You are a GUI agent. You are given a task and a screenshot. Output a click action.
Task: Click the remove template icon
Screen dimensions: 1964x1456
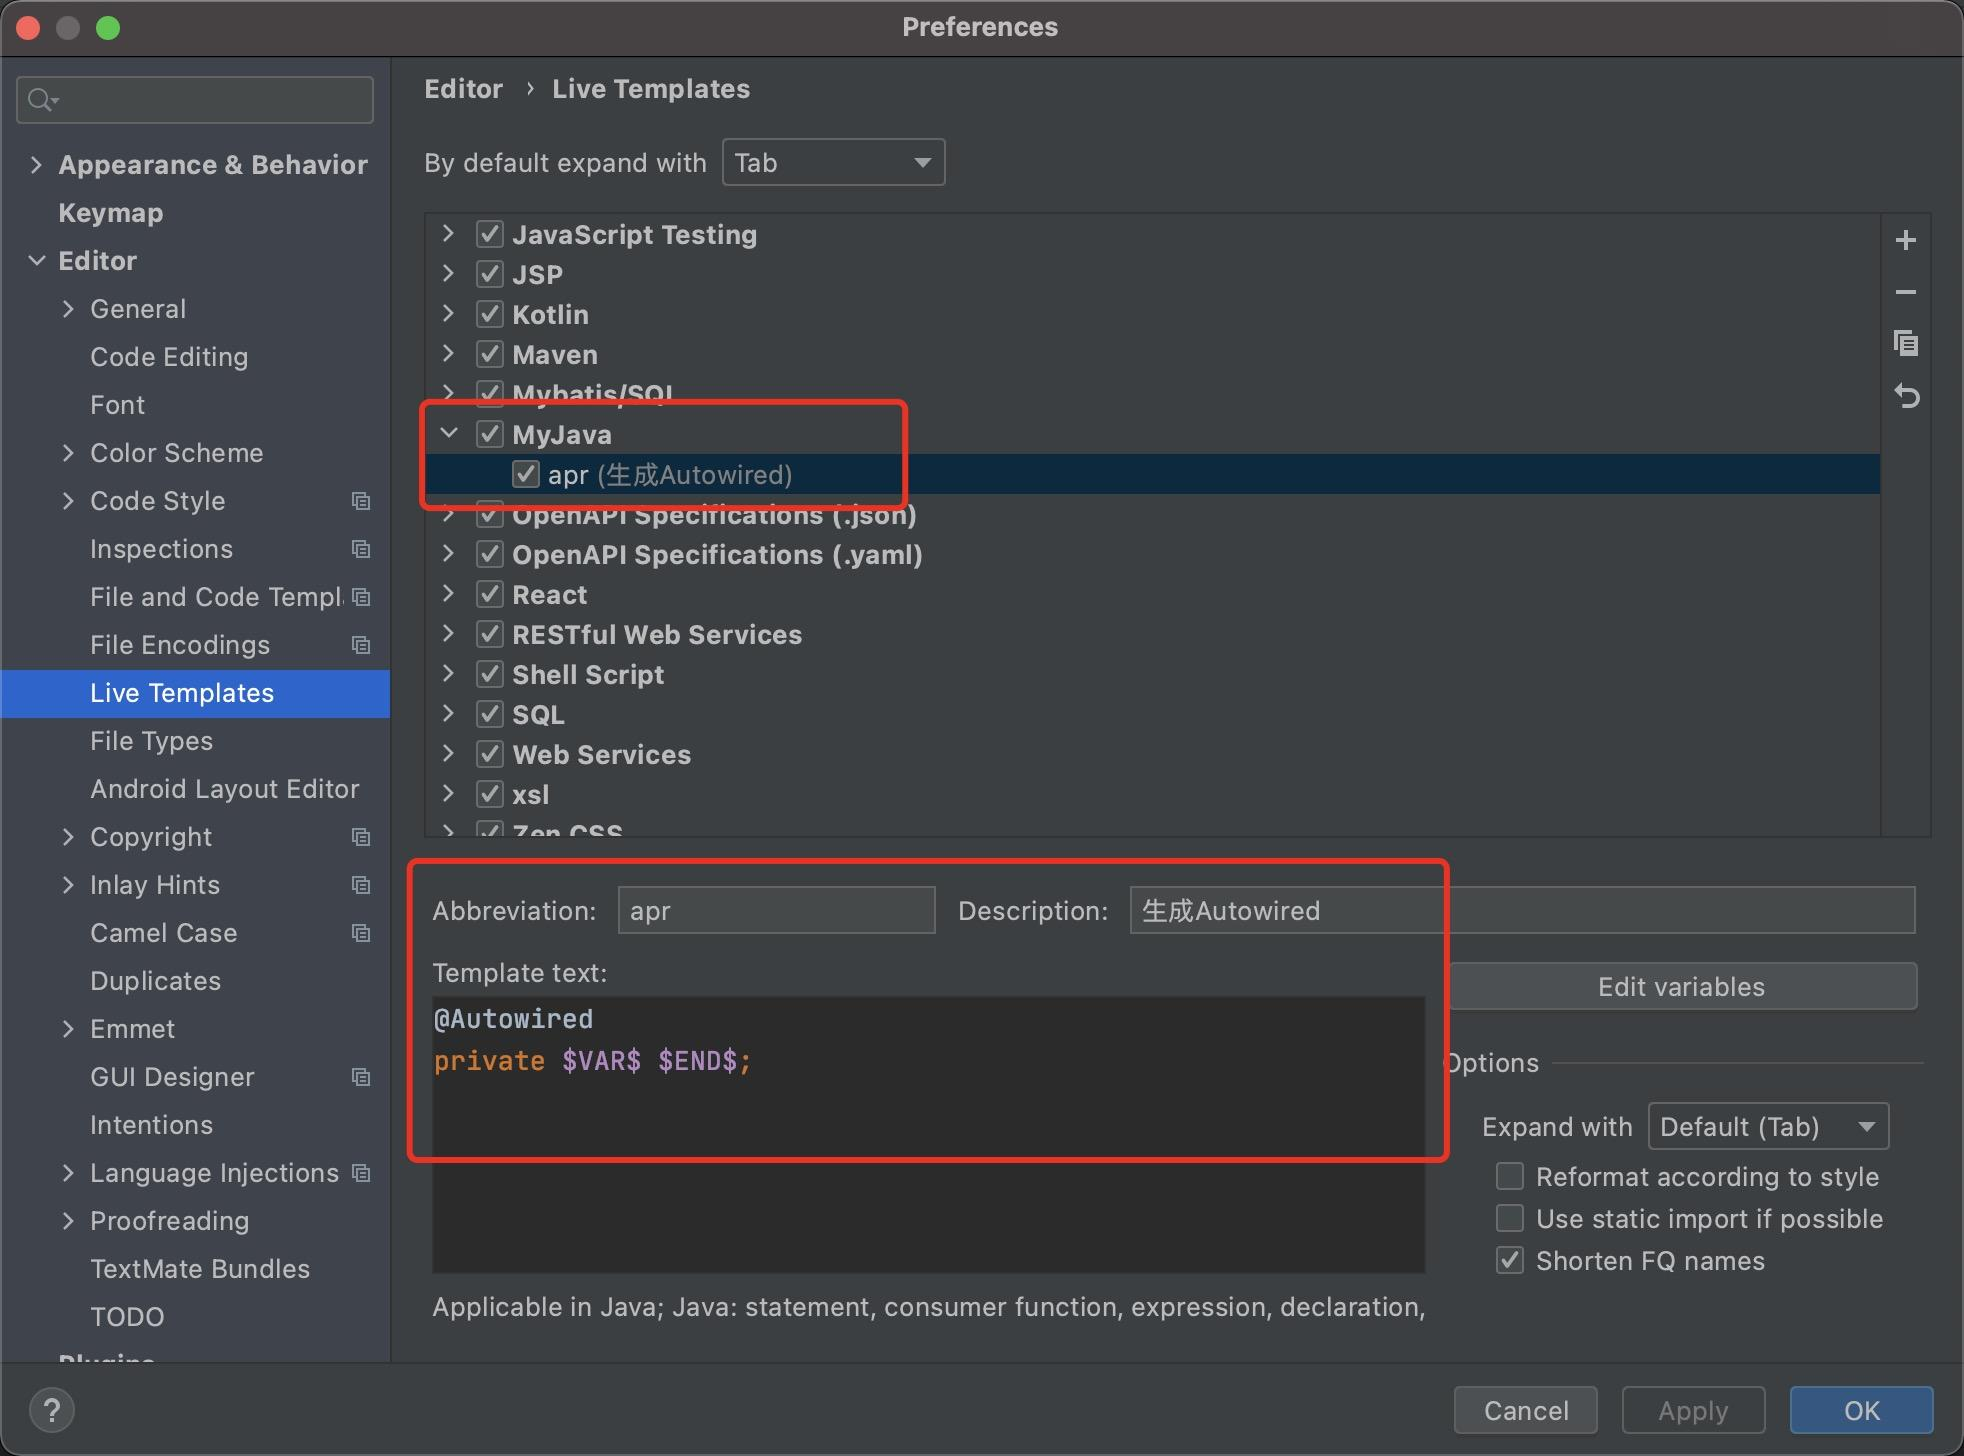point(1907,292)
